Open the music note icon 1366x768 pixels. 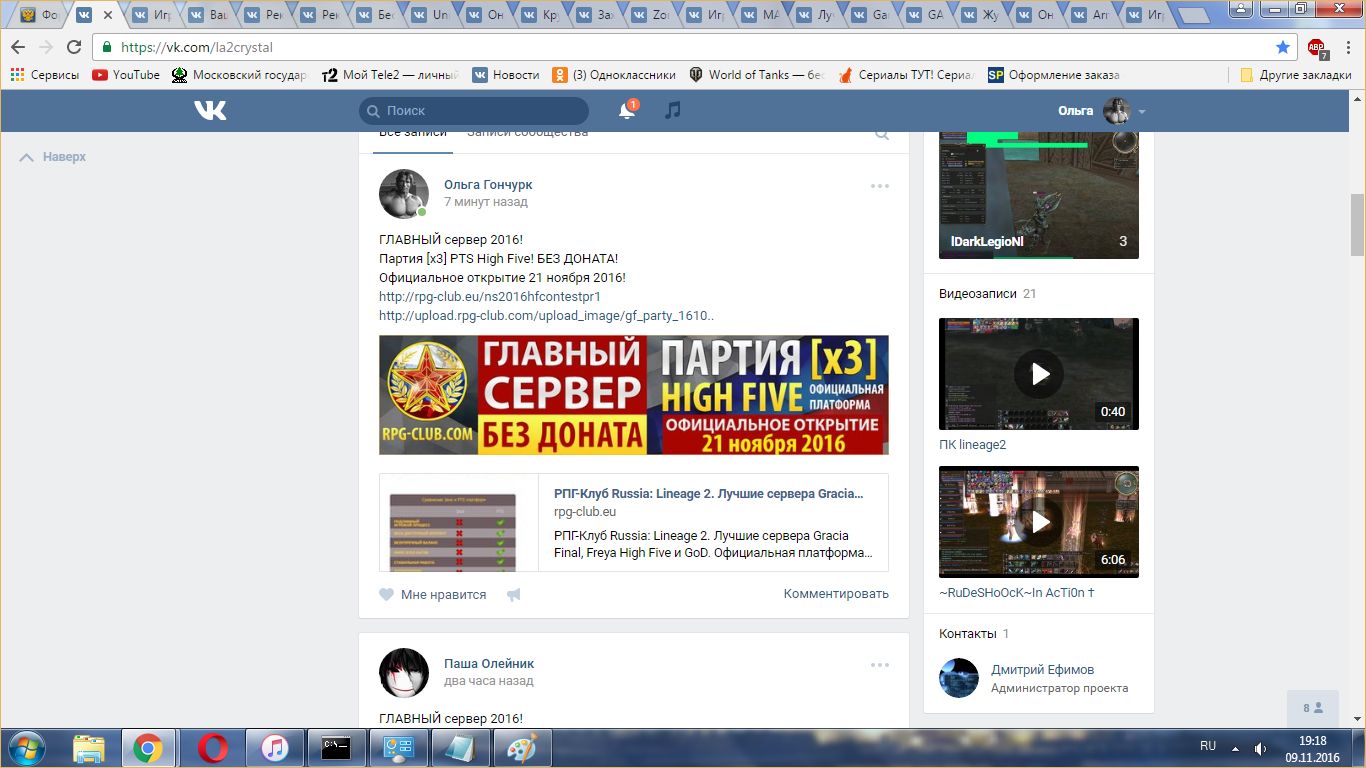[673, 110]
